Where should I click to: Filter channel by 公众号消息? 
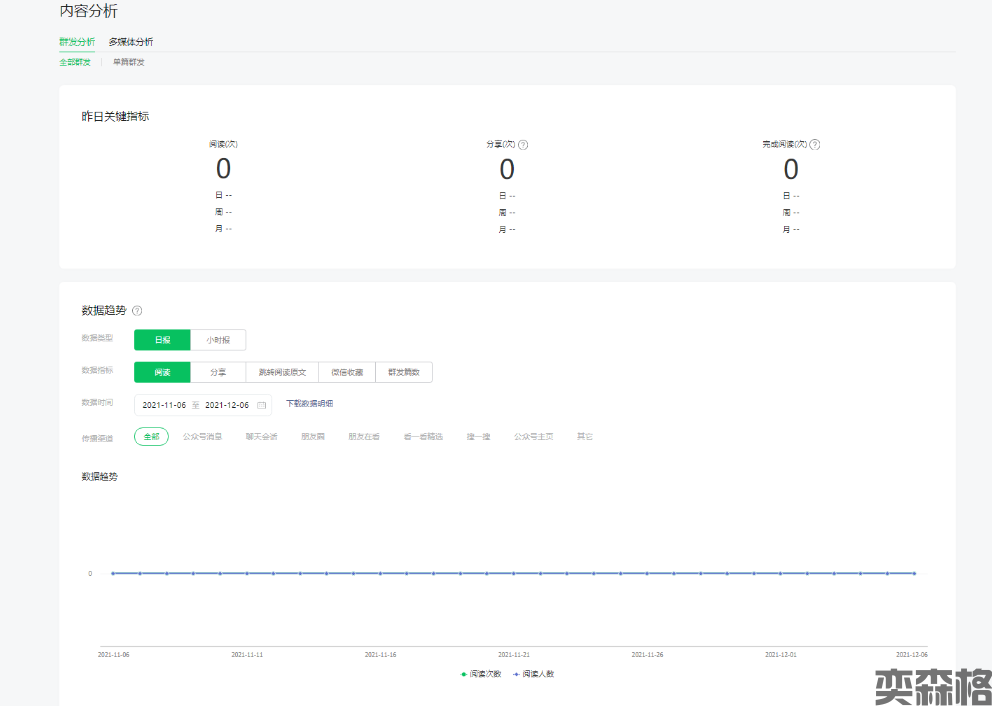coord(202,437)
